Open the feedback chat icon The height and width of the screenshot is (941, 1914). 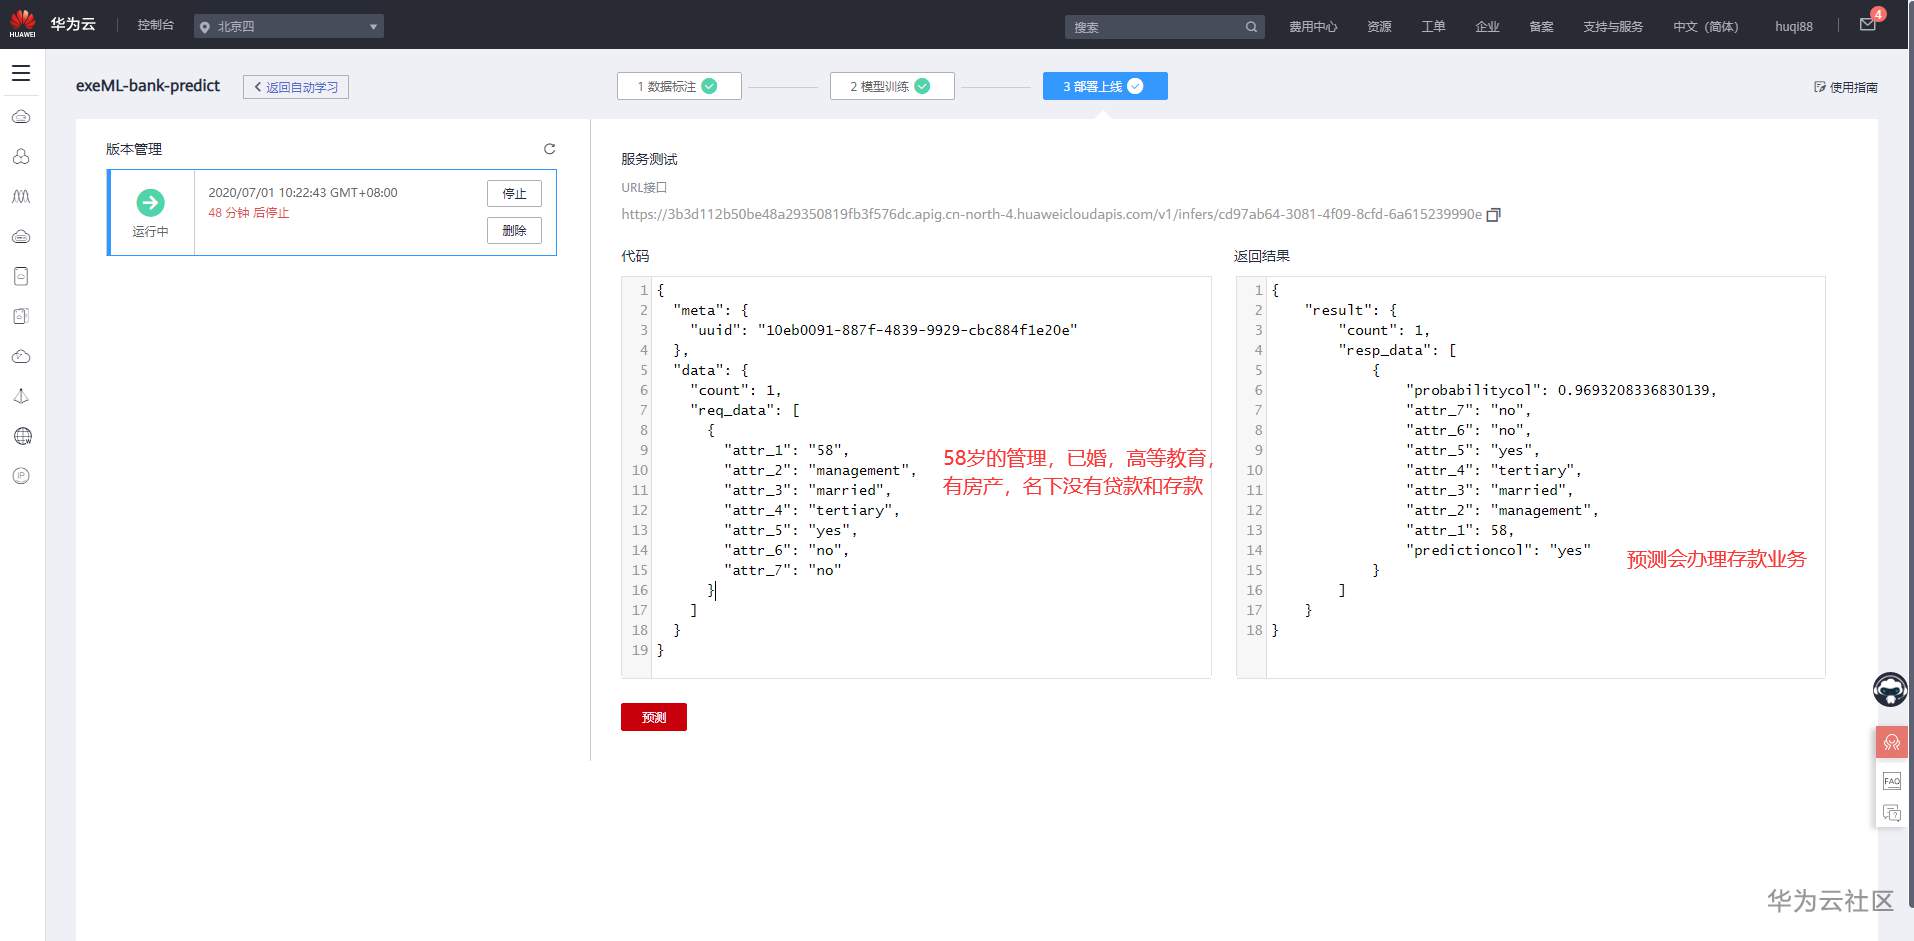point(1892,813)
